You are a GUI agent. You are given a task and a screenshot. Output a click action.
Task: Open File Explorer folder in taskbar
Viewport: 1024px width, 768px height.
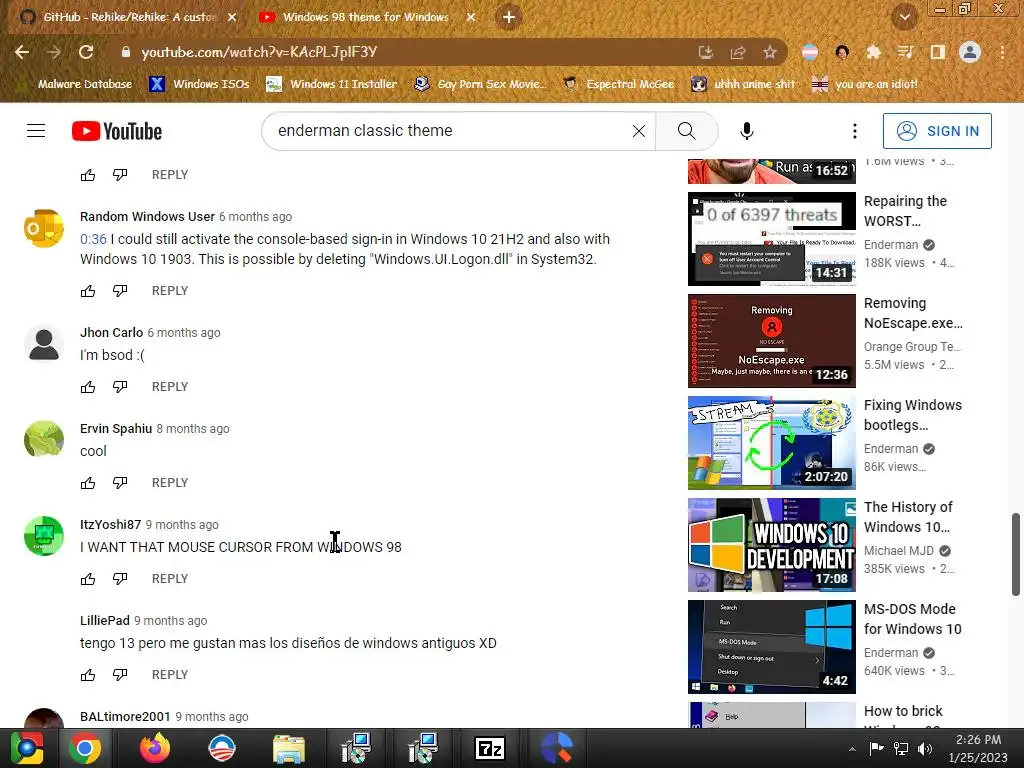[x=288, y=748]
